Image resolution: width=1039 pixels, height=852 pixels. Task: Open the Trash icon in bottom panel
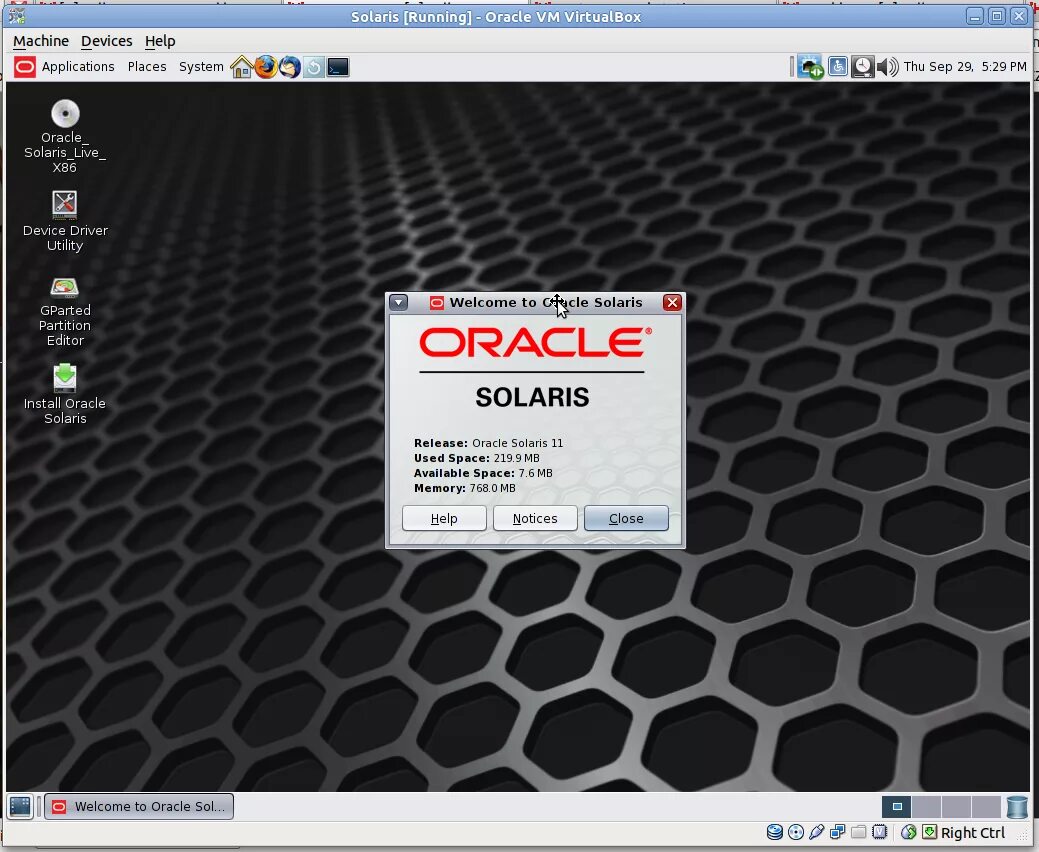tap(1017, 806)
